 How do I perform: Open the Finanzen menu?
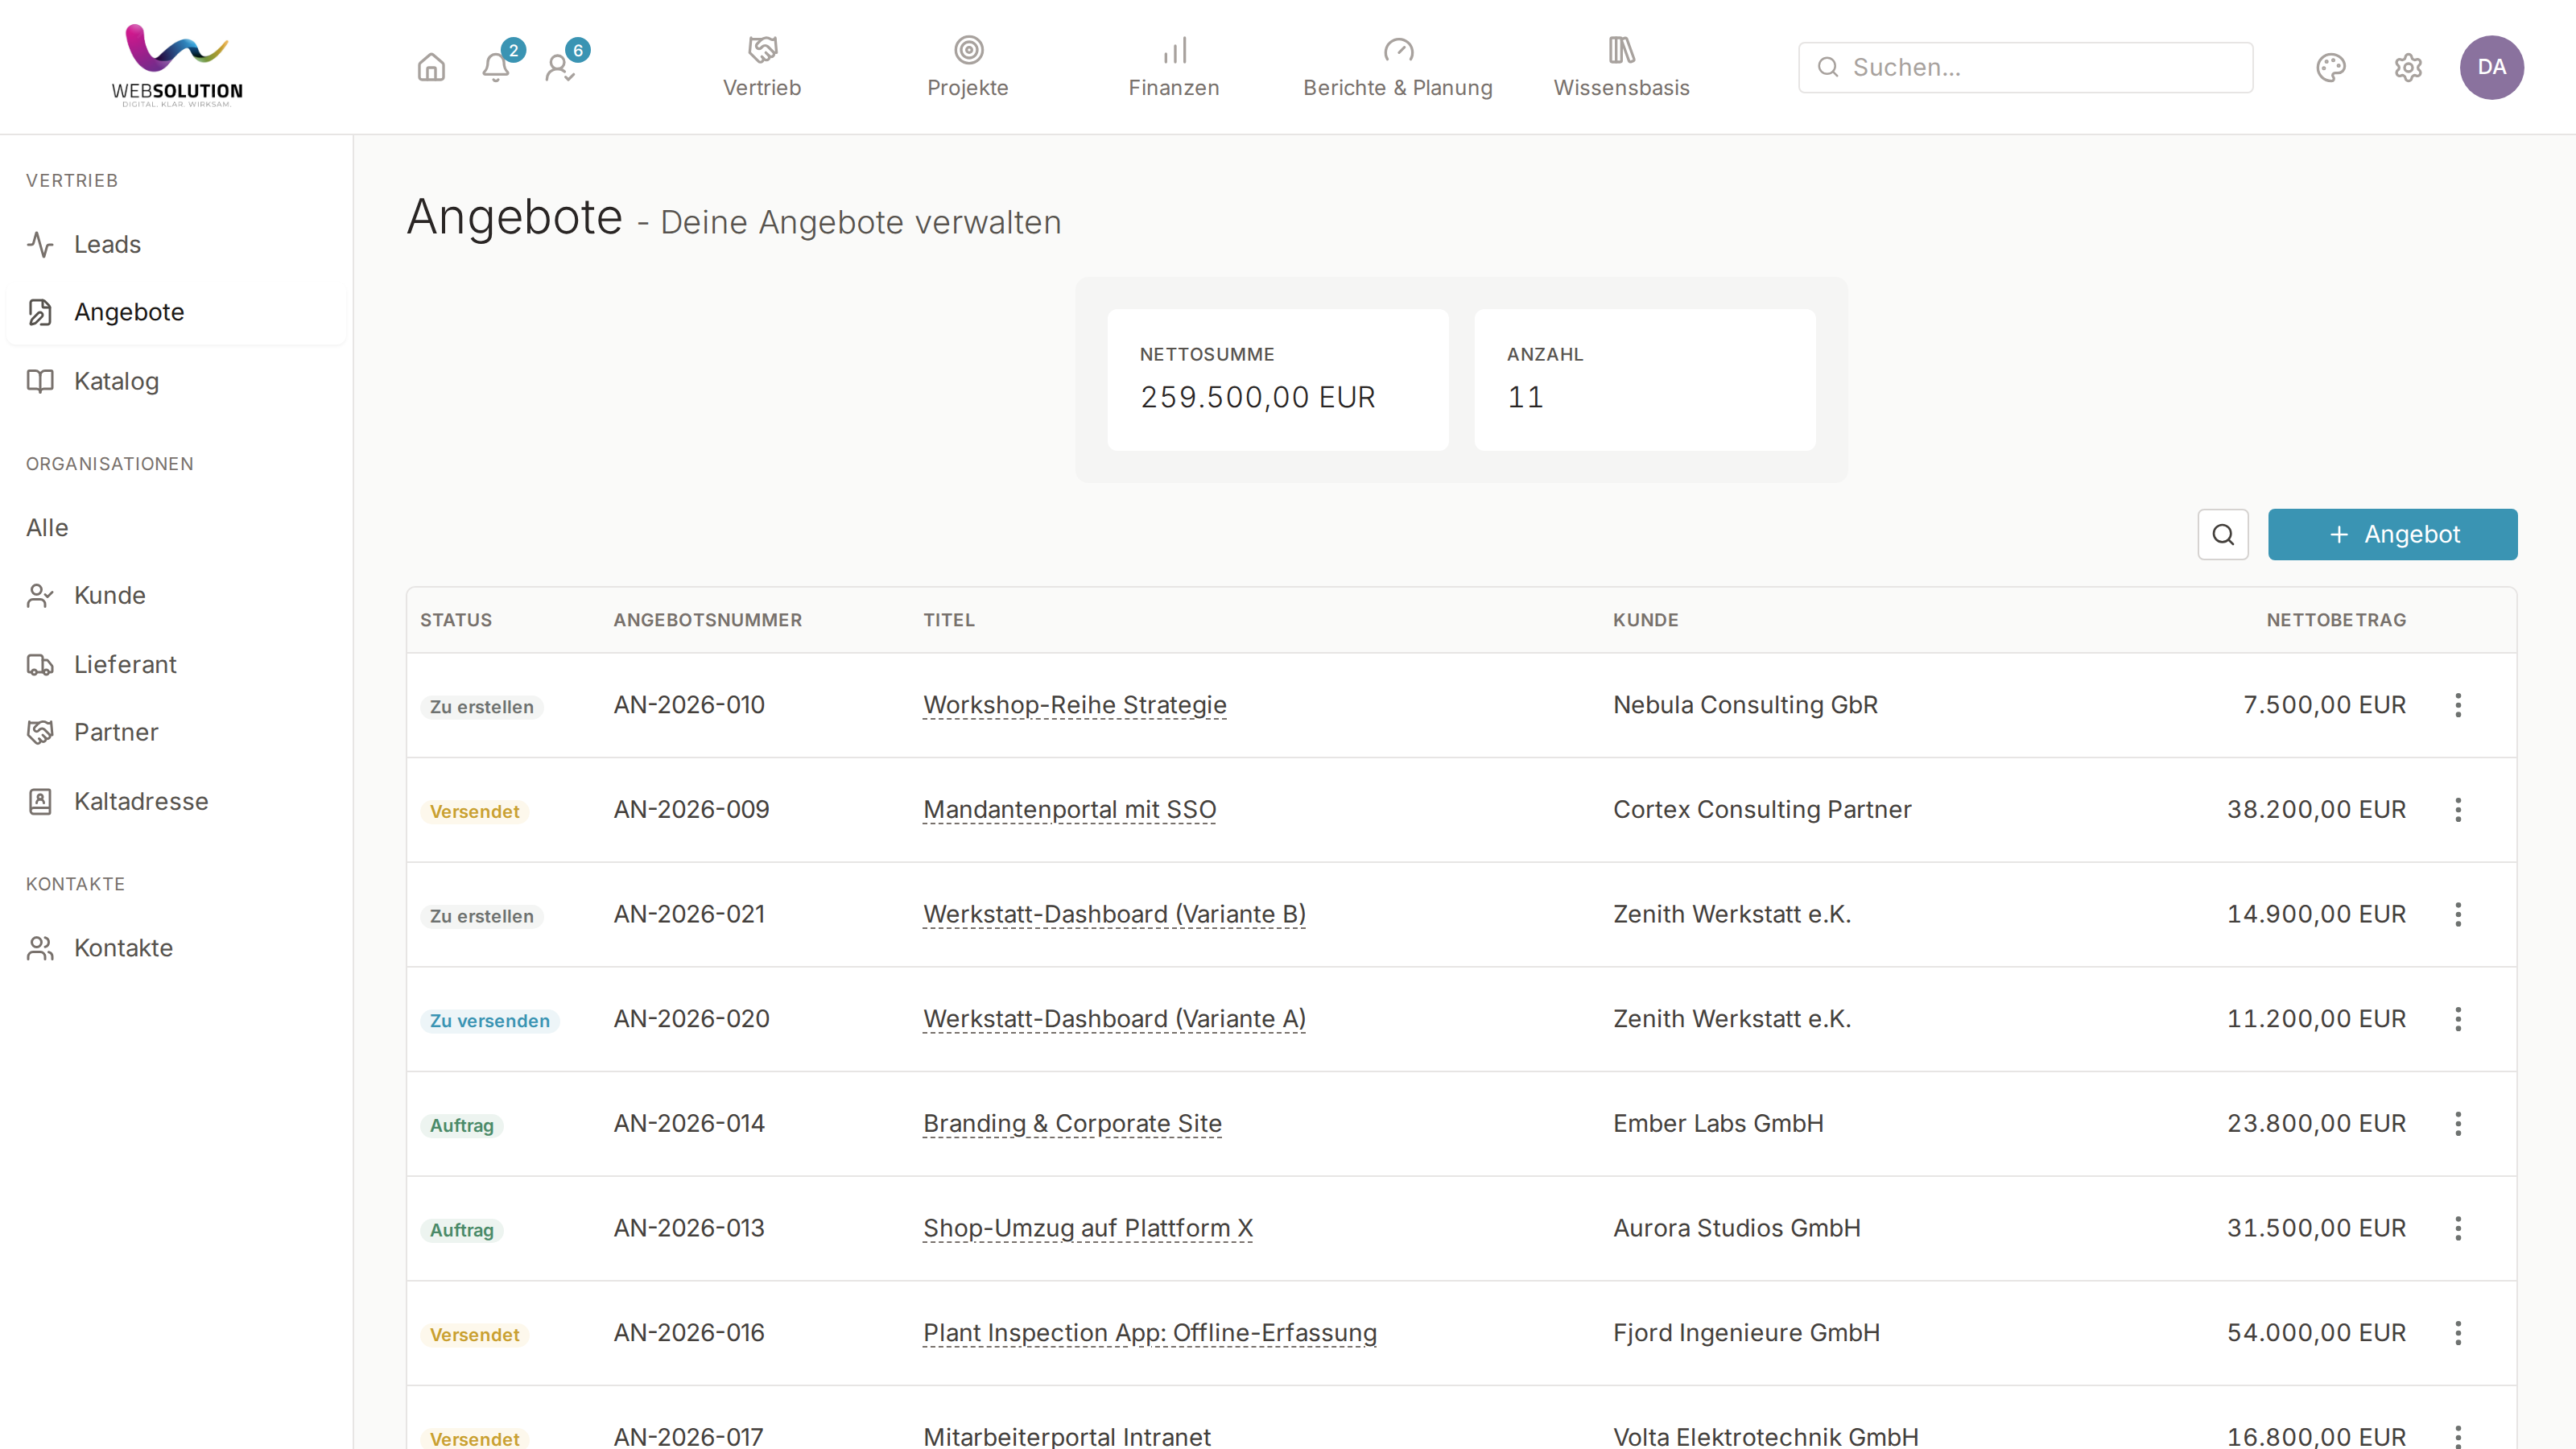pyautogui.click(x=1174, y=67)
